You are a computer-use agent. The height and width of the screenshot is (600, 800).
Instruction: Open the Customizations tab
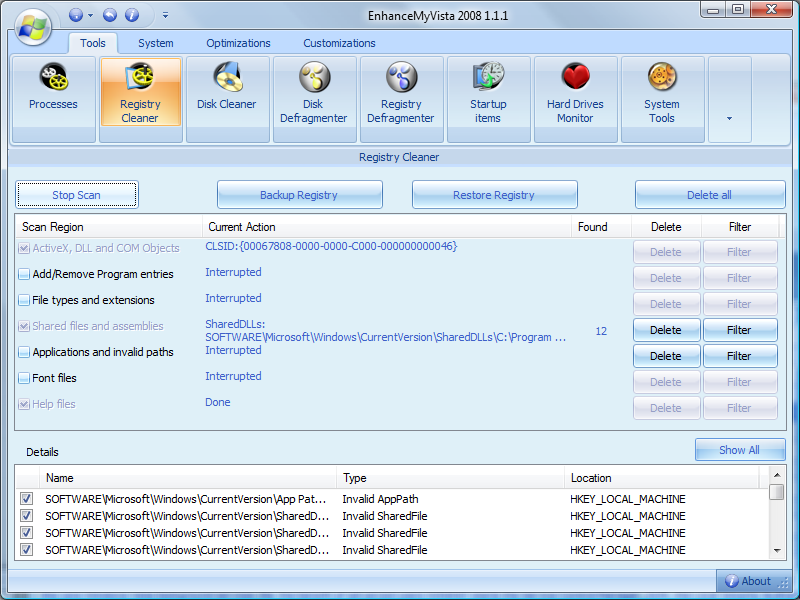339,43
